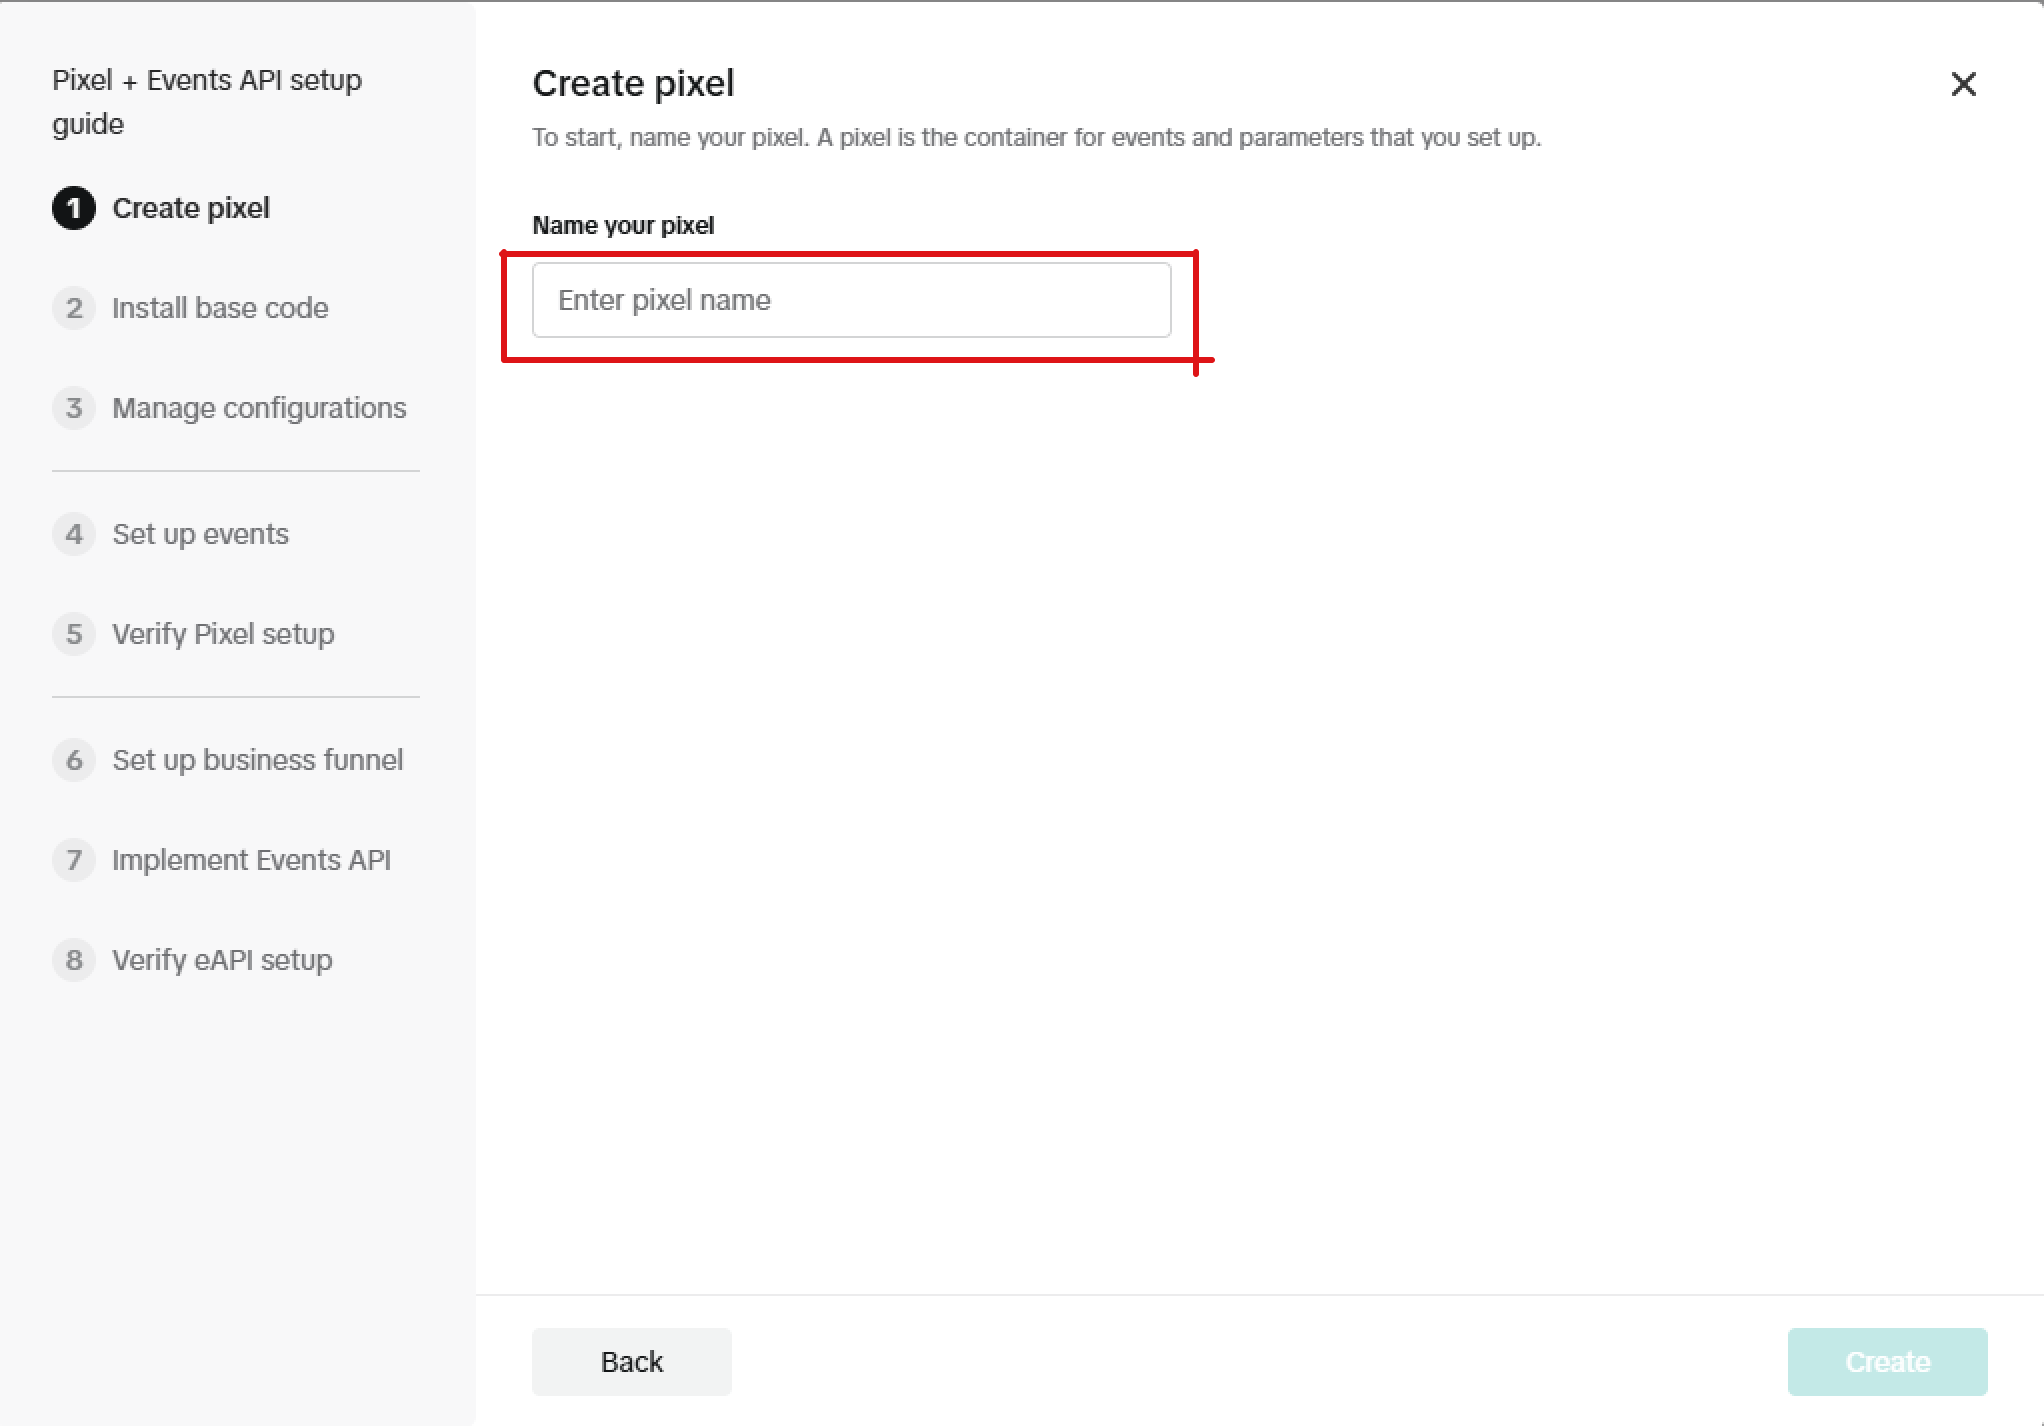Click the step 4 number circle
This screenshot has height=1426, width=2044.
click(x=74, y=534)
